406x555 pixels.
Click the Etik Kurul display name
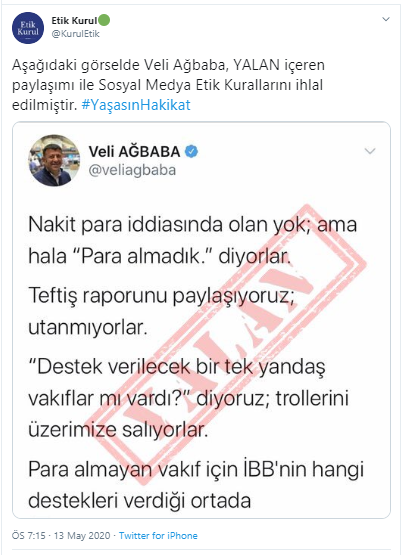(74, 21)
